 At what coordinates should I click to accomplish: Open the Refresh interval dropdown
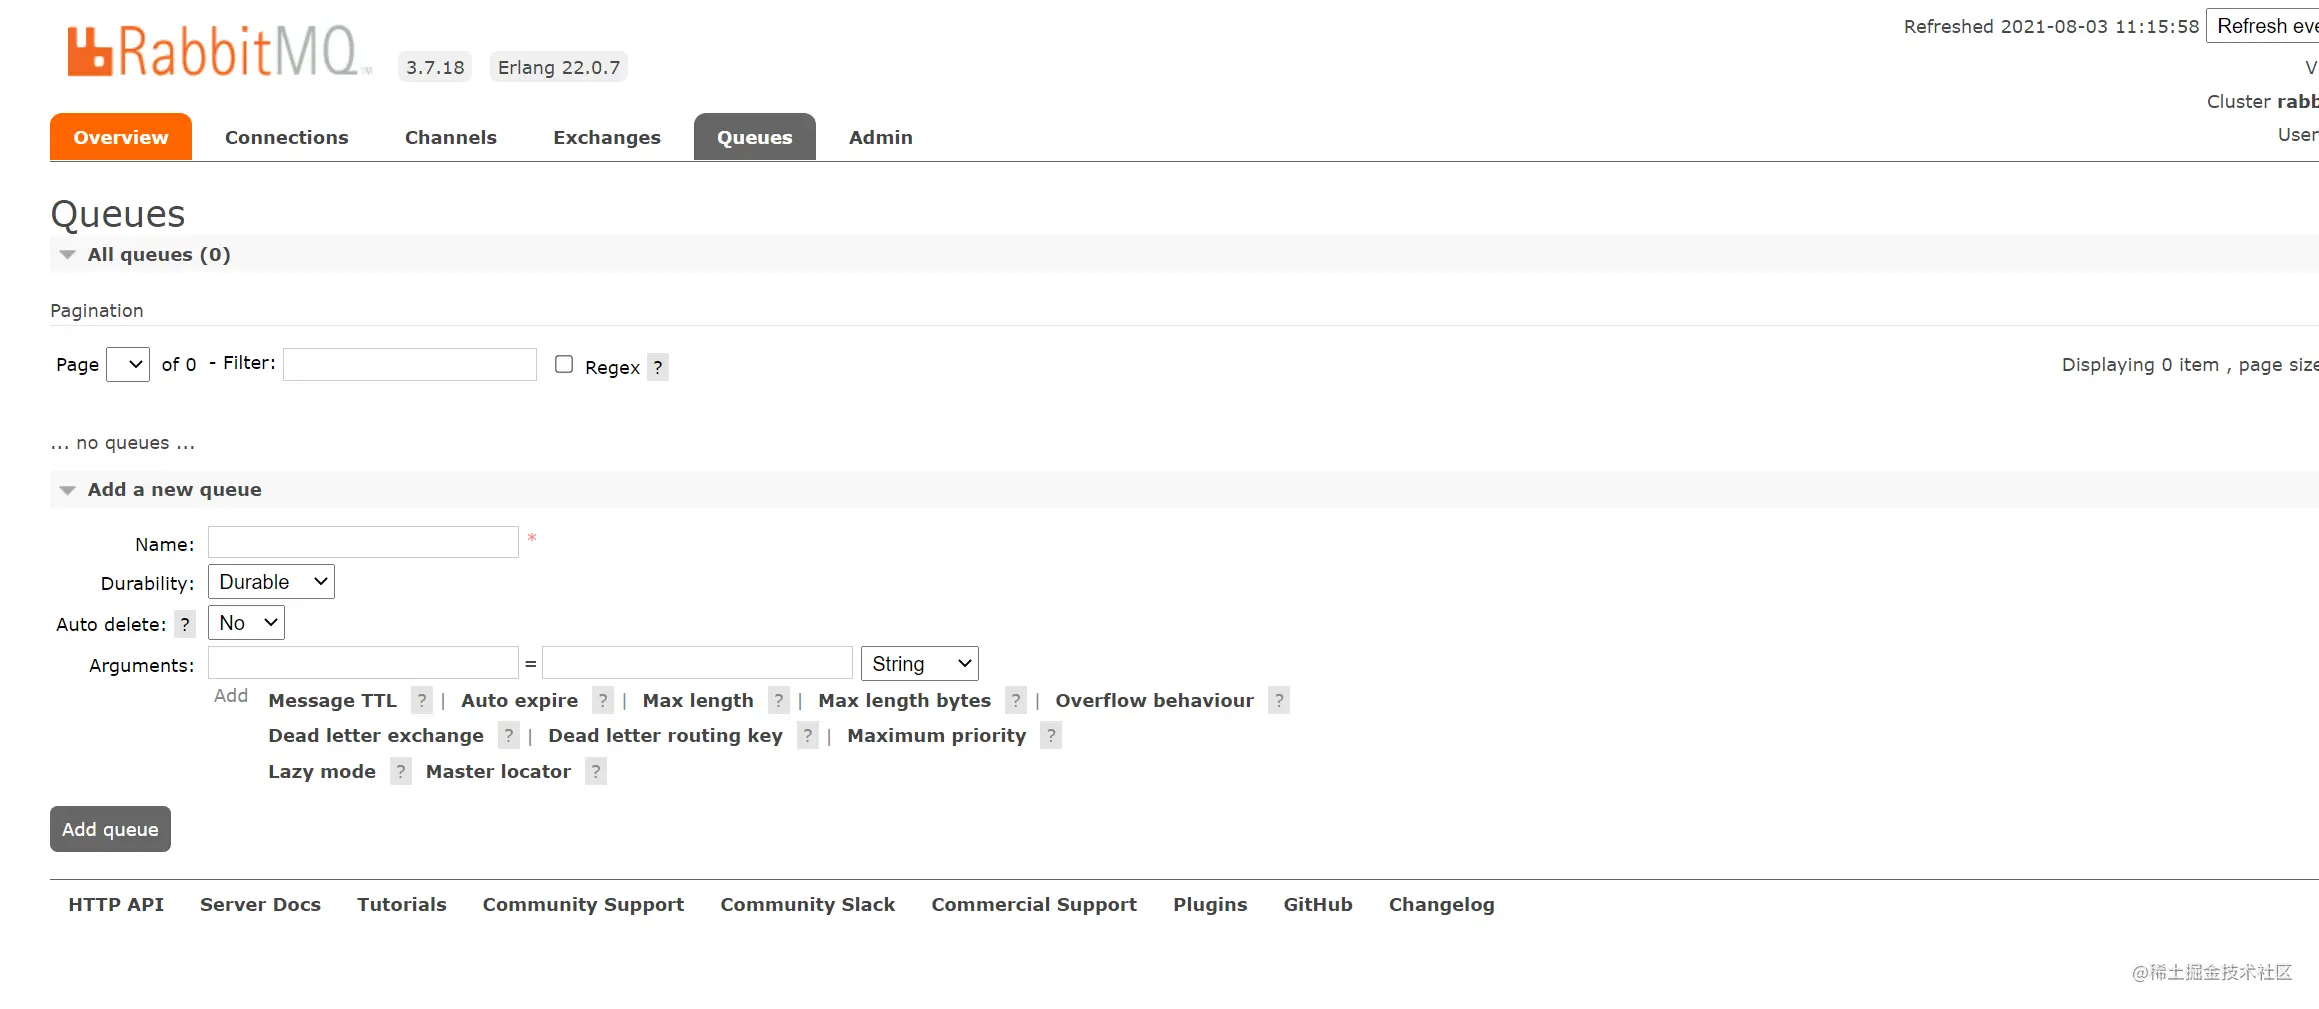pyautogui.click(x=2263, y=26)
